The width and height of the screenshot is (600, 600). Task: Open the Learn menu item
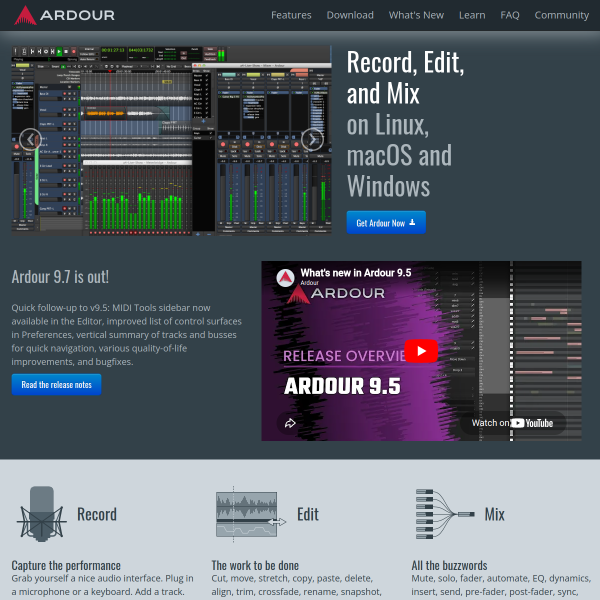472,15
